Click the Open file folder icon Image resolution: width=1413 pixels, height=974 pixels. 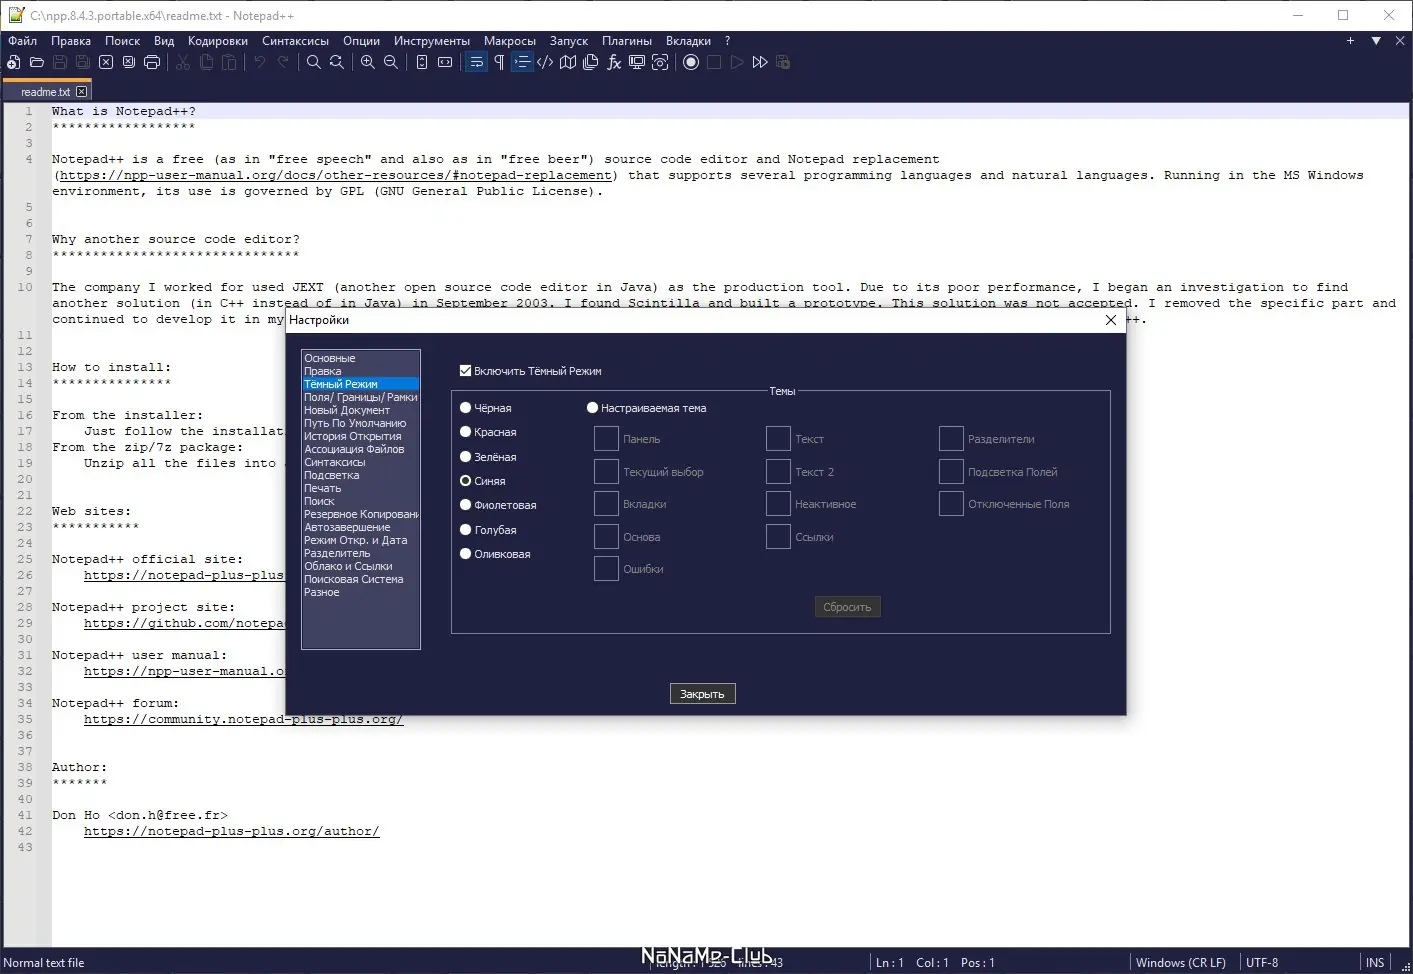pyautogui.click(x=37, y=62)
